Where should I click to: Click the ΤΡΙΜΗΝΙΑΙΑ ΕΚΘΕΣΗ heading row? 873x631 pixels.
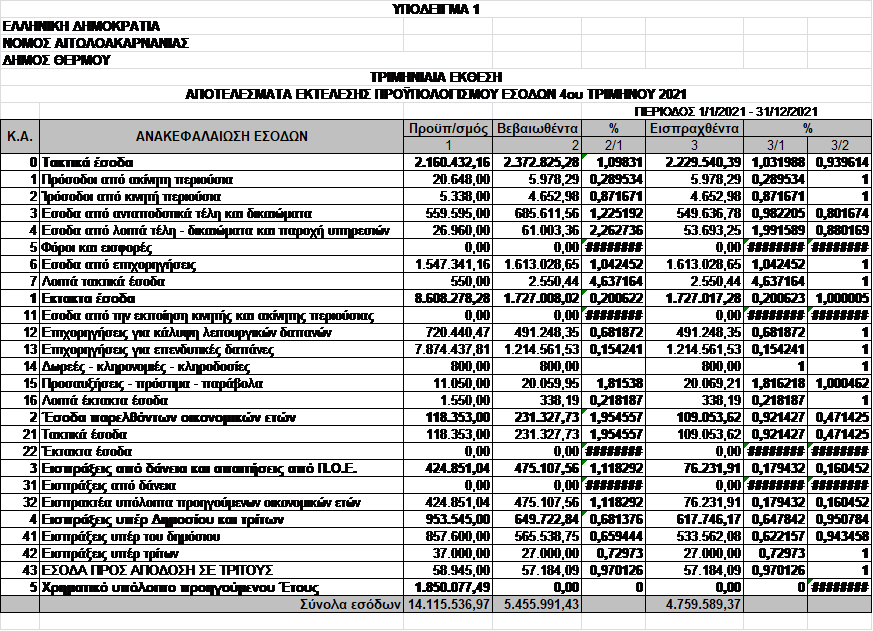[436, 77]
